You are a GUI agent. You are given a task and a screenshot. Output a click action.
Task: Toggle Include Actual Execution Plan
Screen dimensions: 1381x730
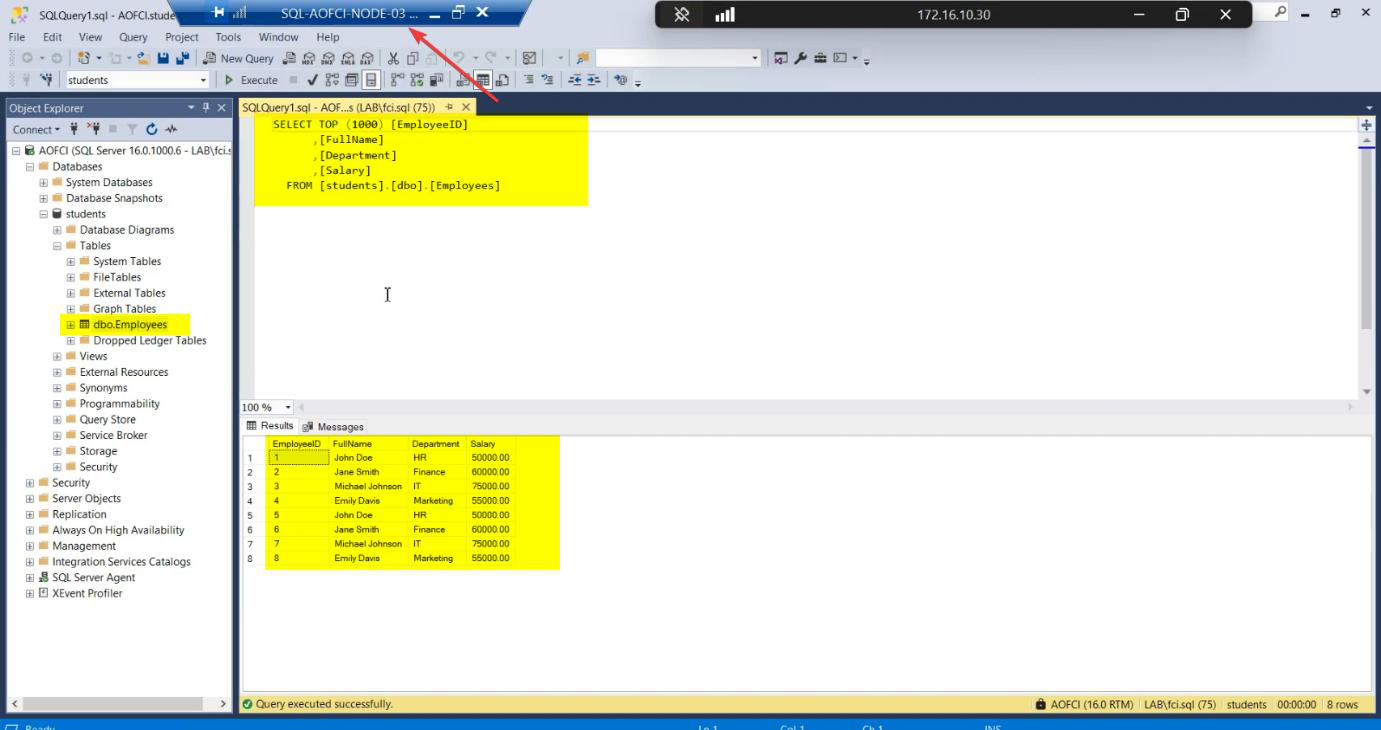pos(397,80)
